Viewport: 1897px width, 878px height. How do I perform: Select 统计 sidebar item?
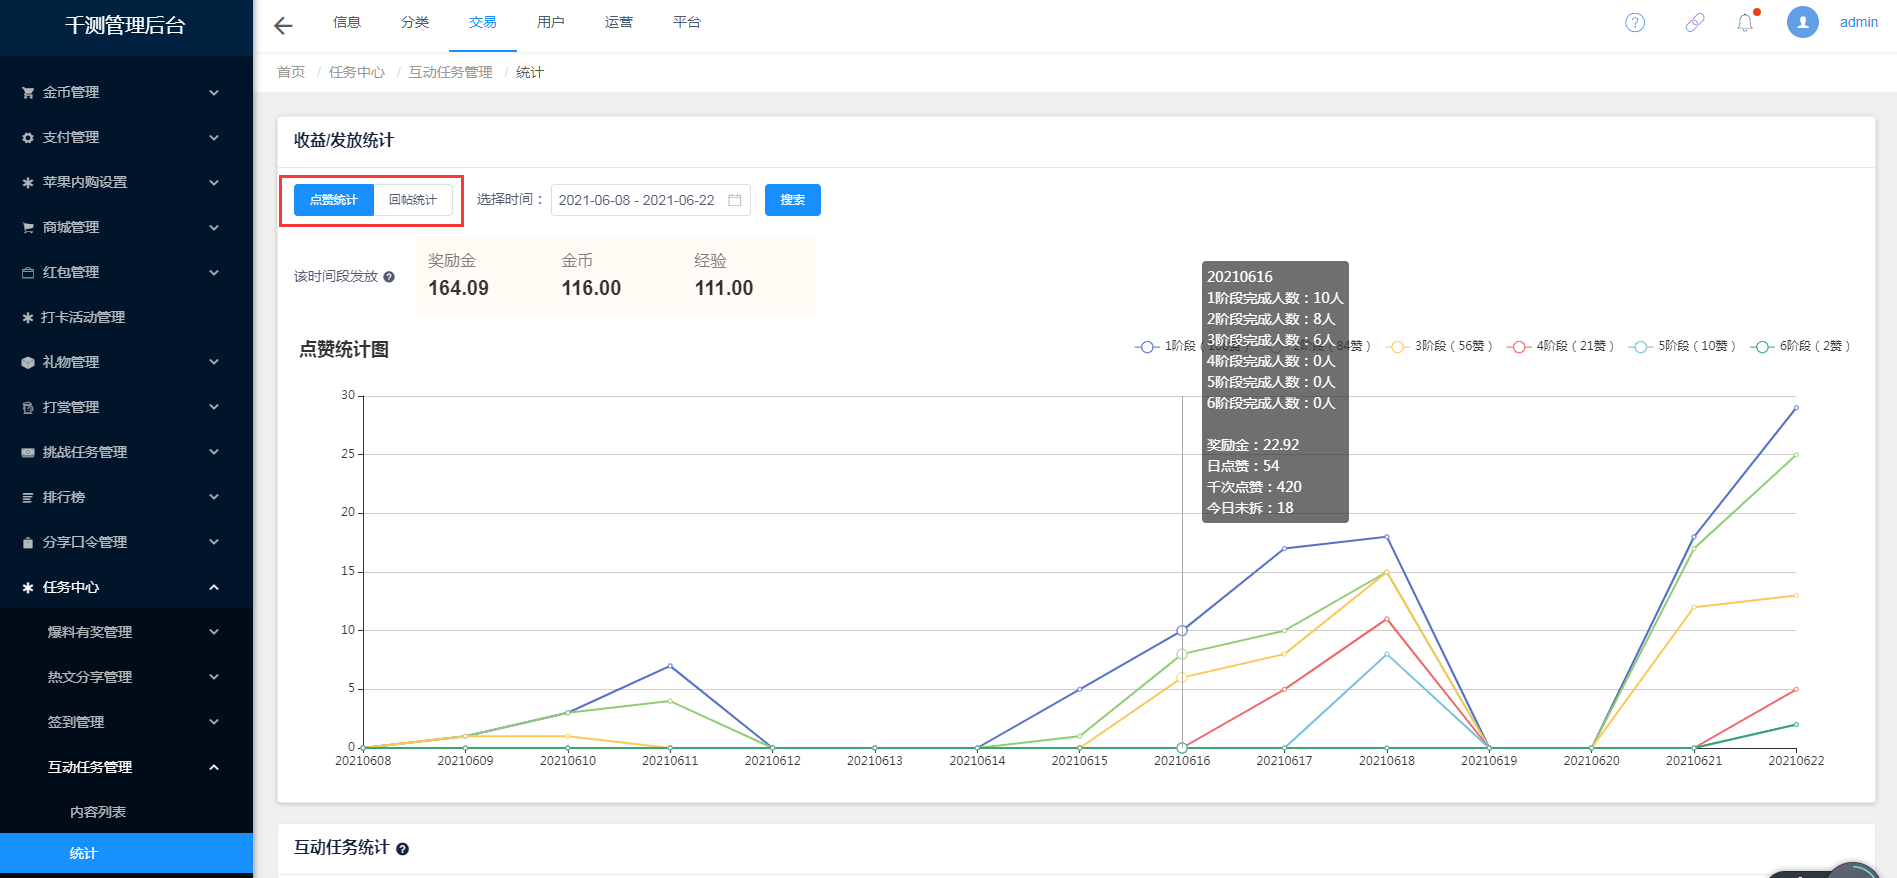[126, 853]
